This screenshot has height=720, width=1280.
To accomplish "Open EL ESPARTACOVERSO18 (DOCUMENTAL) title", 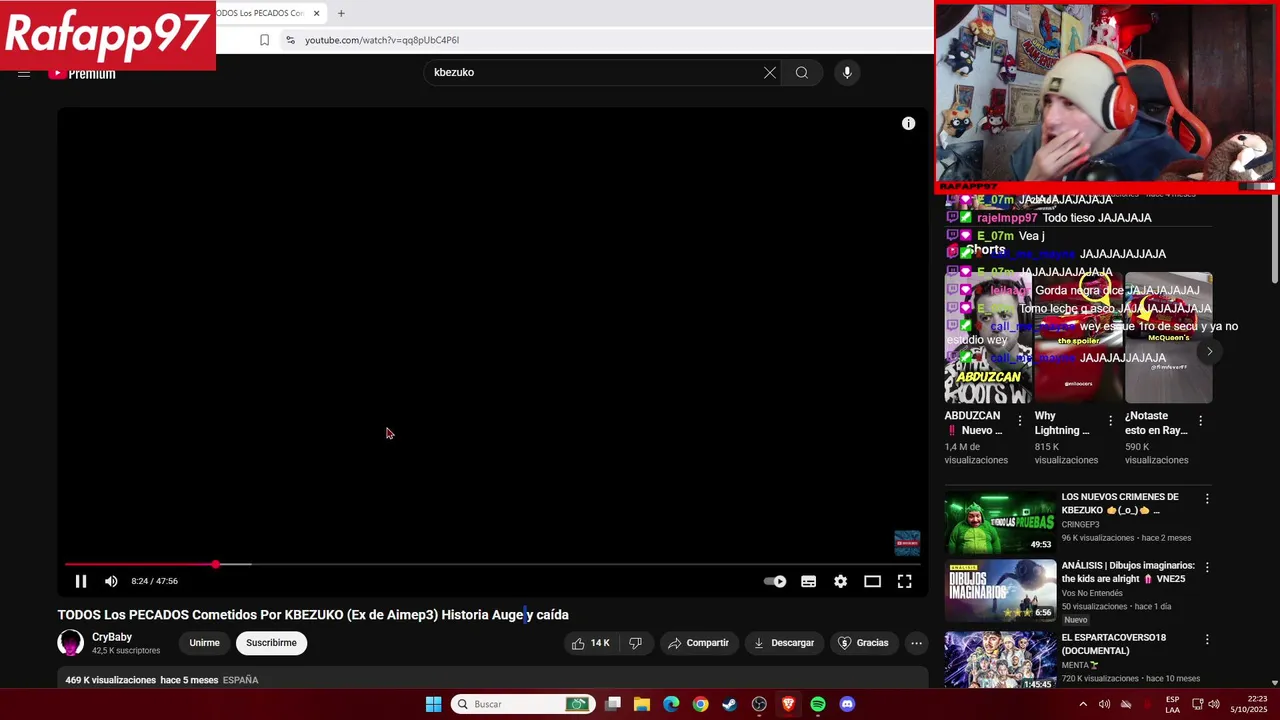I will pyautogui.click(x=1114, y=644).
